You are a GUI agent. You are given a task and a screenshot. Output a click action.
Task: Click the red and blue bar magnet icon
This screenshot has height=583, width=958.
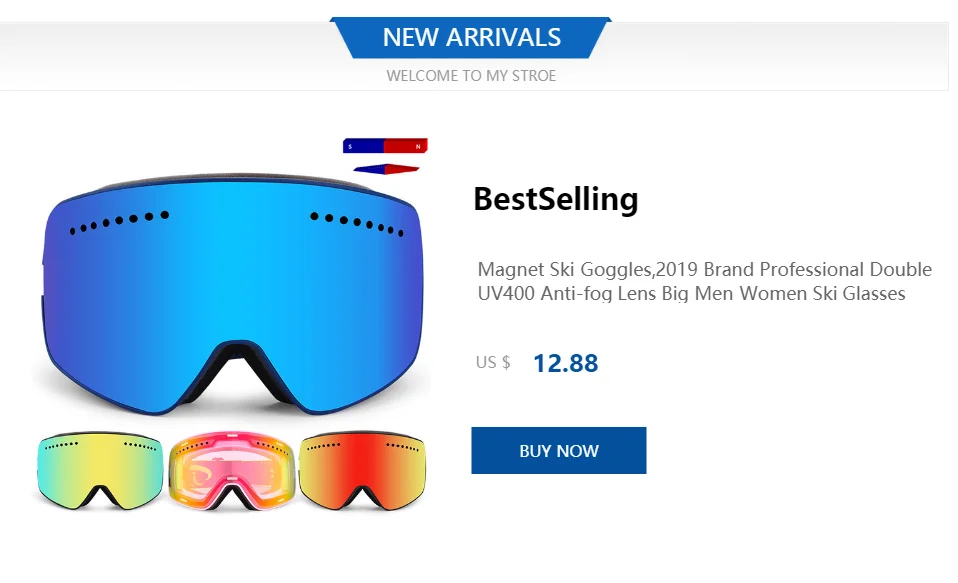tap(385, 145)
